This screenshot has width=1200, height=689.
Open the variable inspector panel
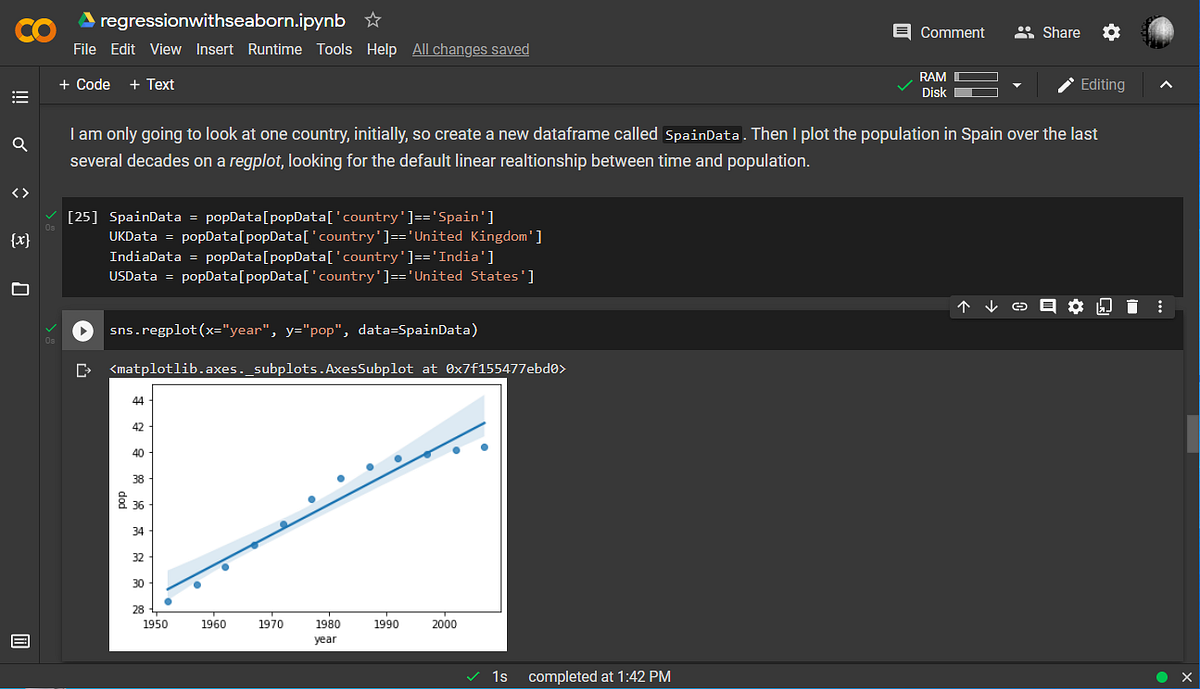click(19, 240)
